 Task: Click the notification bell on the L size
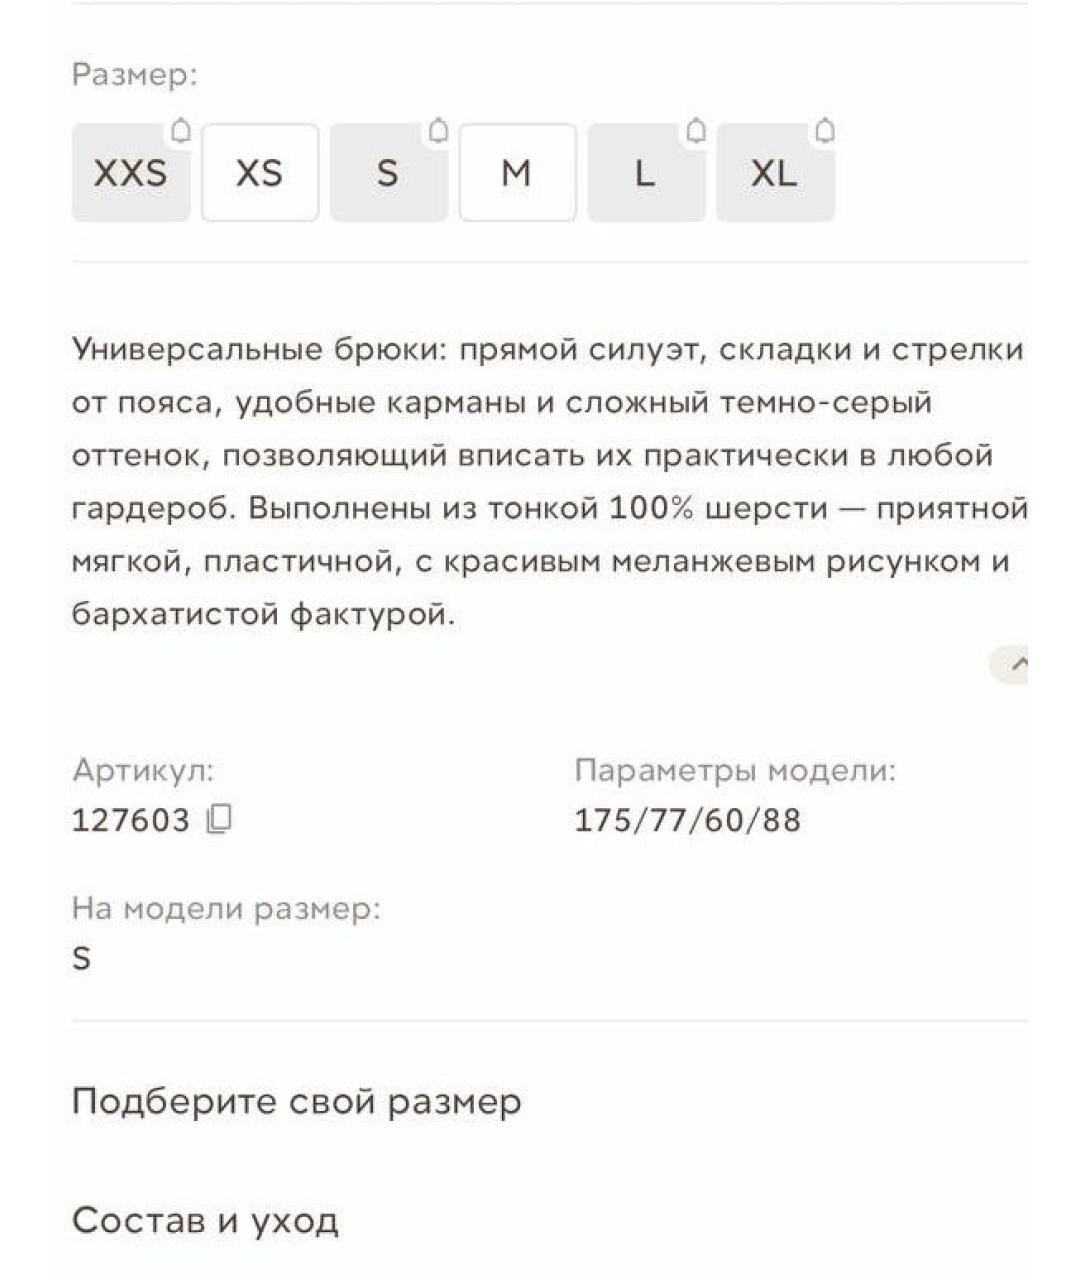tap(696, 130)
